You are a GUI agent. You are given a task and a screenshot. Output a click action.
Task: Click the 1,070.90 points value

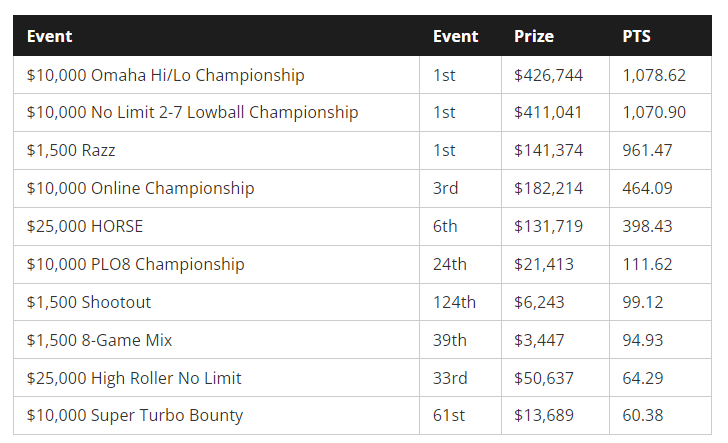pyautogui.click(x=654, y=113)
